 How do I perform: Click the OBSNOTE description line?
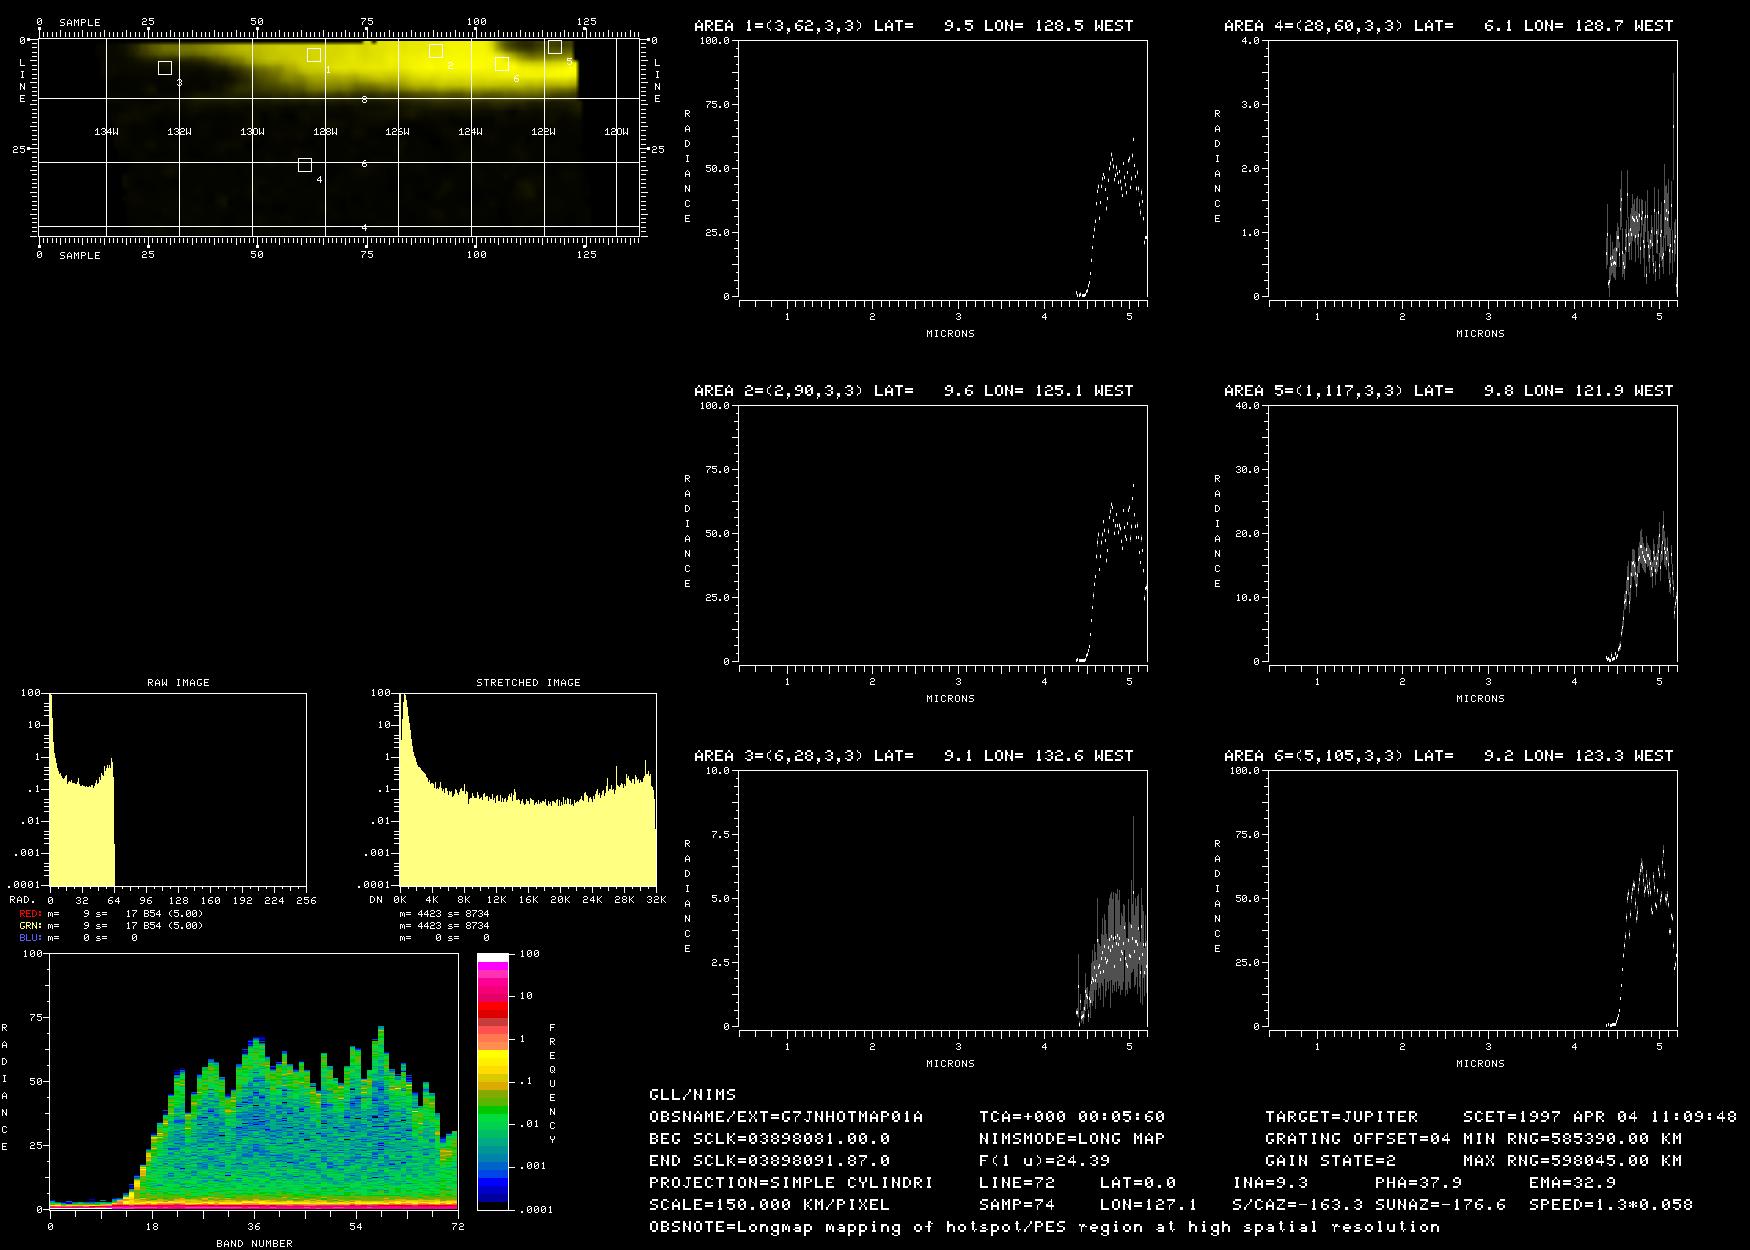click(x=1044, y=1226)
